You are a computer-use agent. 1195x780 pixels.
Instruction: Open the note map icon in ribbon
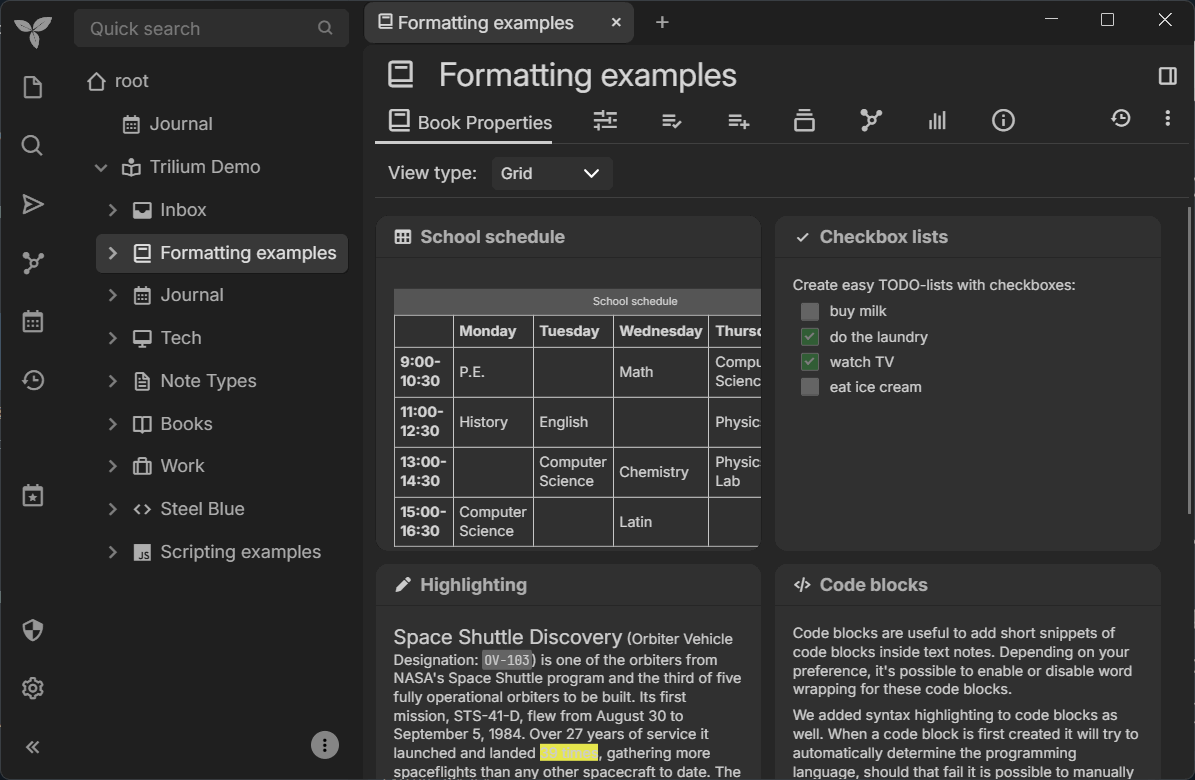click(x=871, y=121)
